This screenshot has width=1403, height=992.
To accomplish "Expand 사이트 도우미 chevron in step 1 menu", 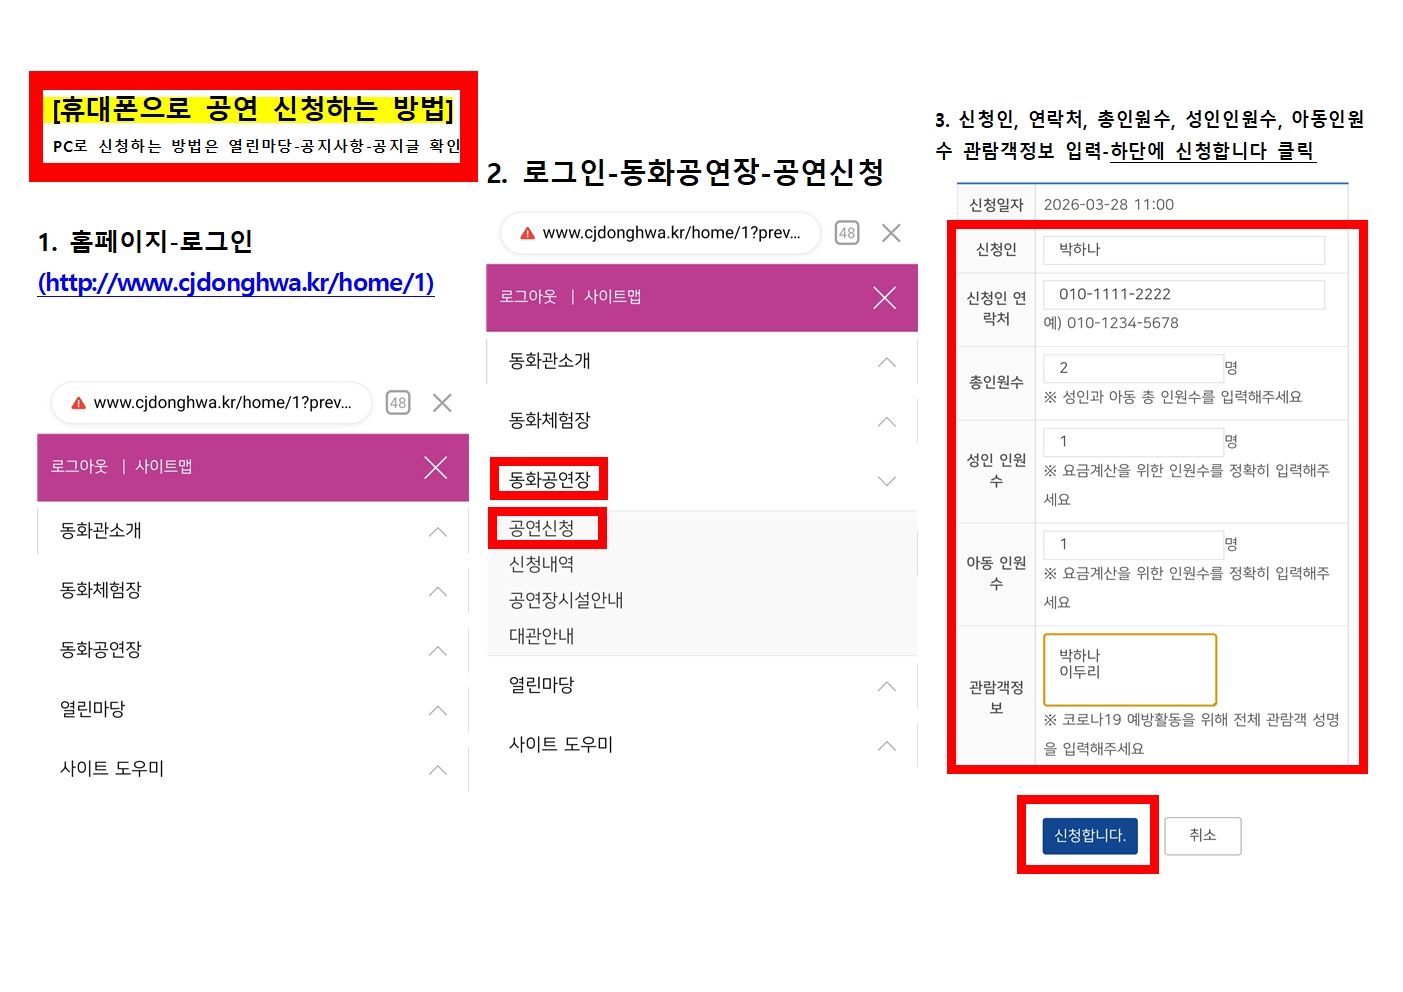I will [x=437, y=770].
